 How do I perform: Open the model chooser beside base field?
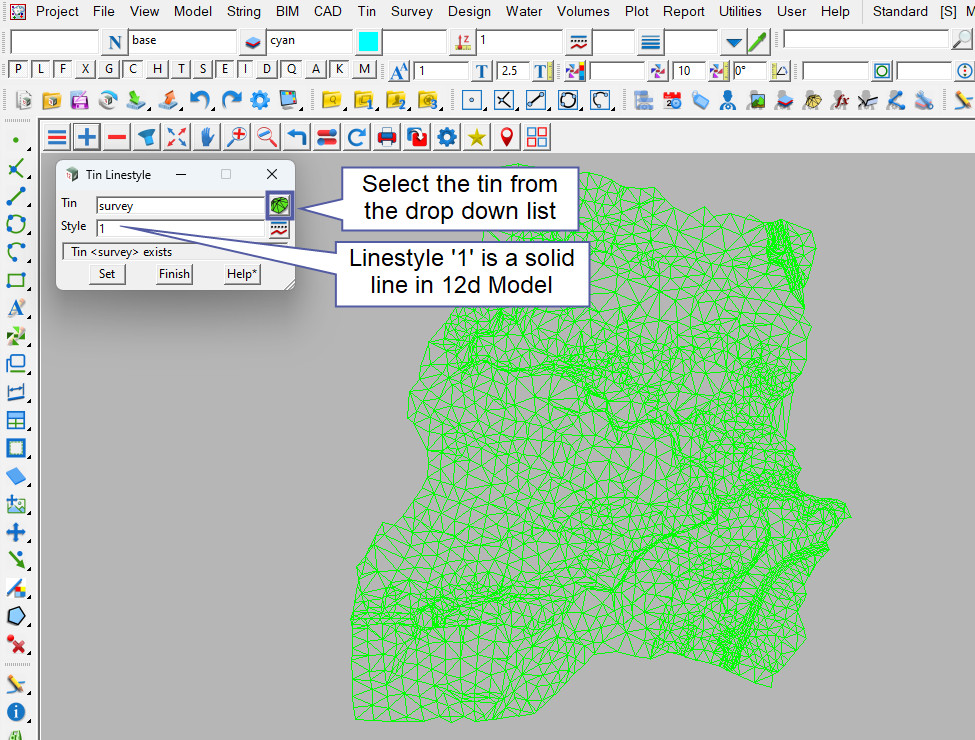click(250, 42)
